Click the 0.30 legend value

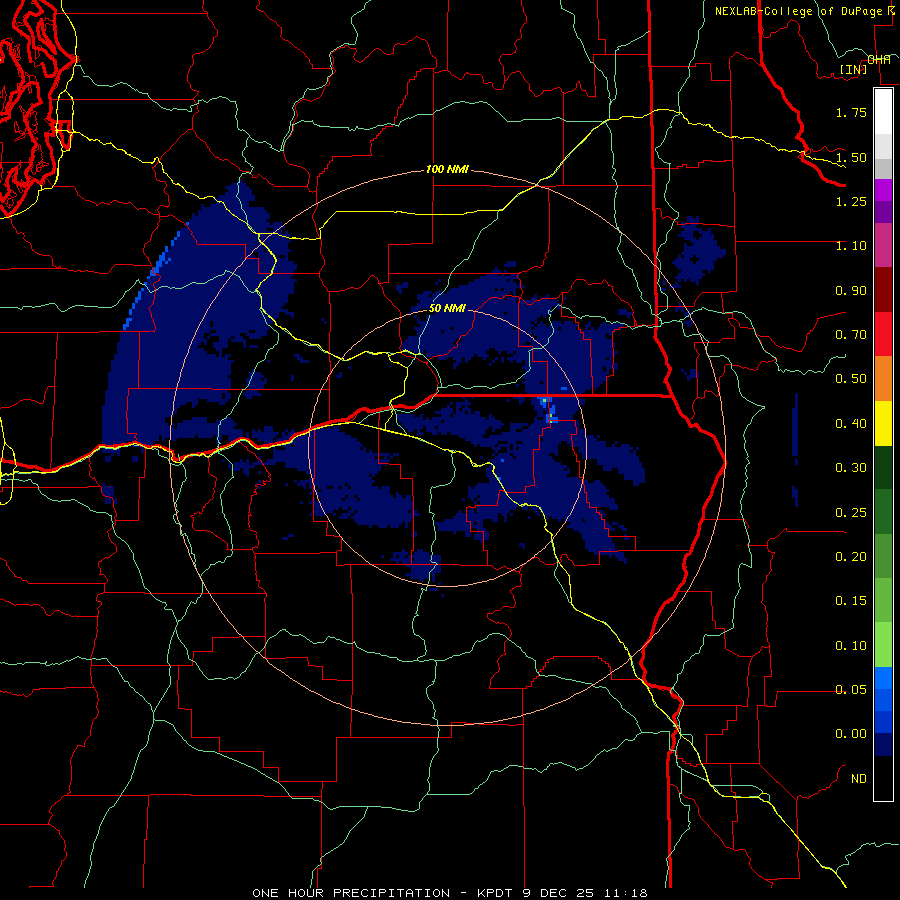point(851,468)
